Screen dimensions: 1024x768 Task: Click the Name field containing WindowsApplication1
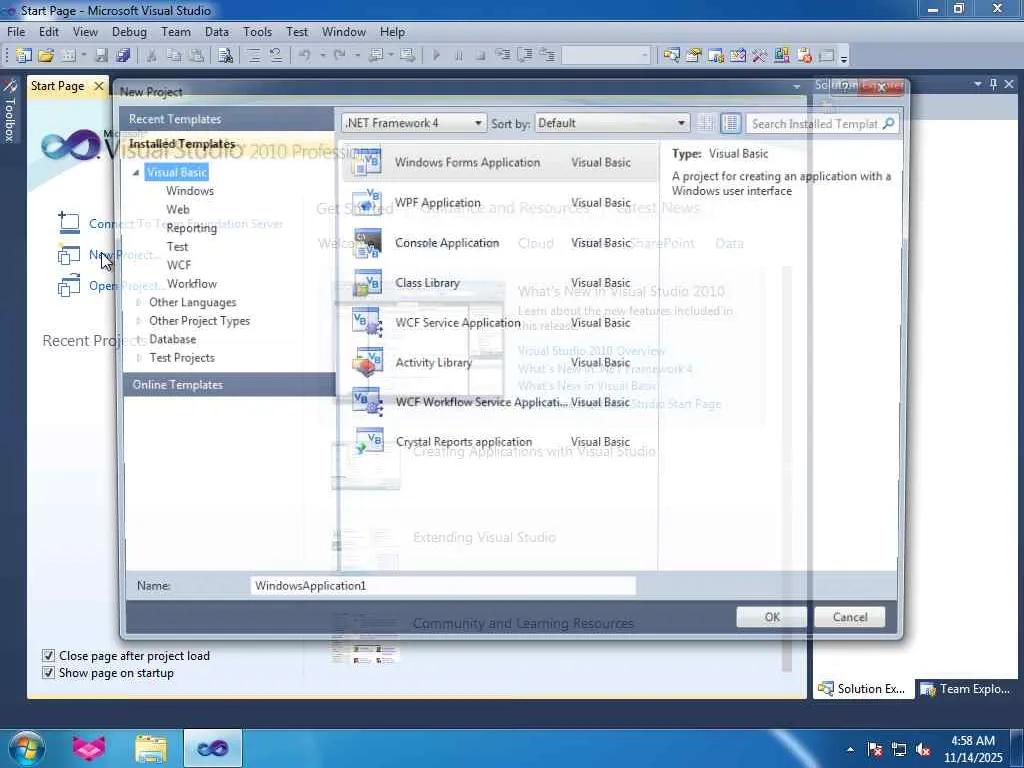click(443, 586)
